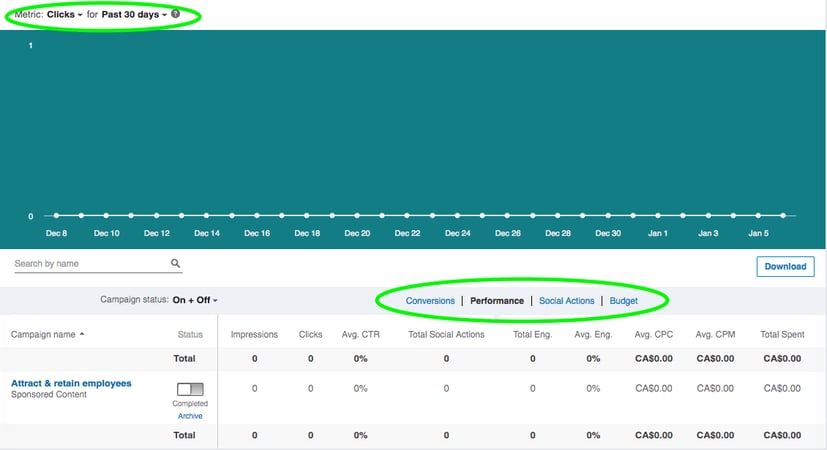Click the Dec 8 data point on chart

56,215
